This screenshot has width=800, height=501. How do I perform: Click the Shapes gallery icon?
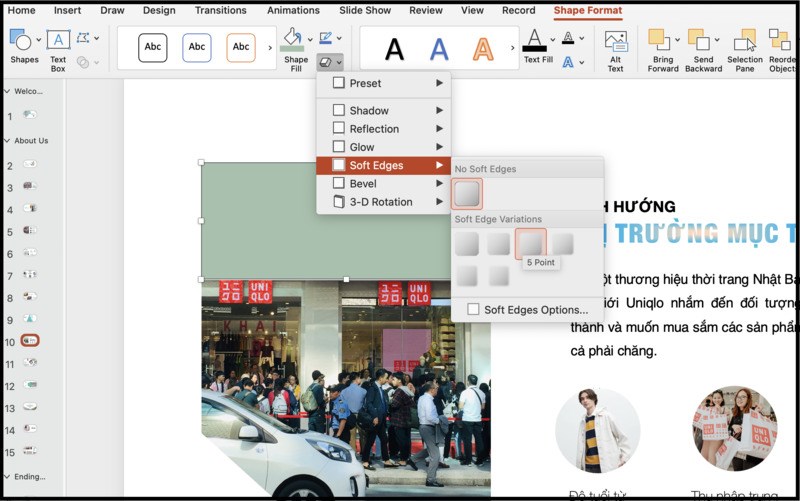pos(20,39)
